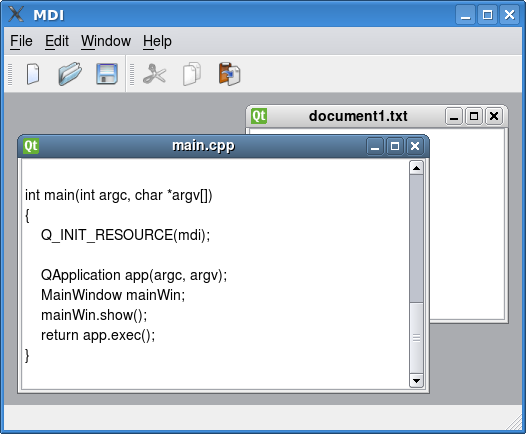Viewport: 526px width, 434px height.
Task: Click the resize grip in status bar corner
Action: [x=515, y=422]
